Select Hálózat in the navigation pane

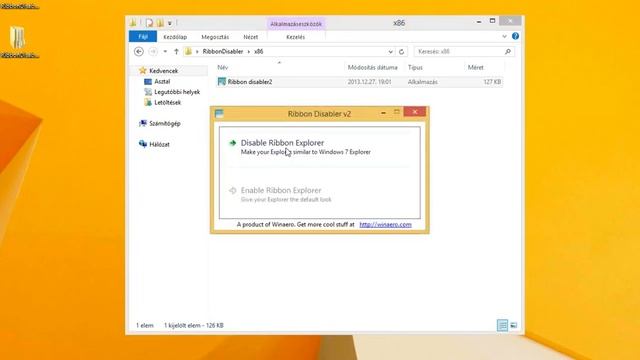tap(159, 144)
